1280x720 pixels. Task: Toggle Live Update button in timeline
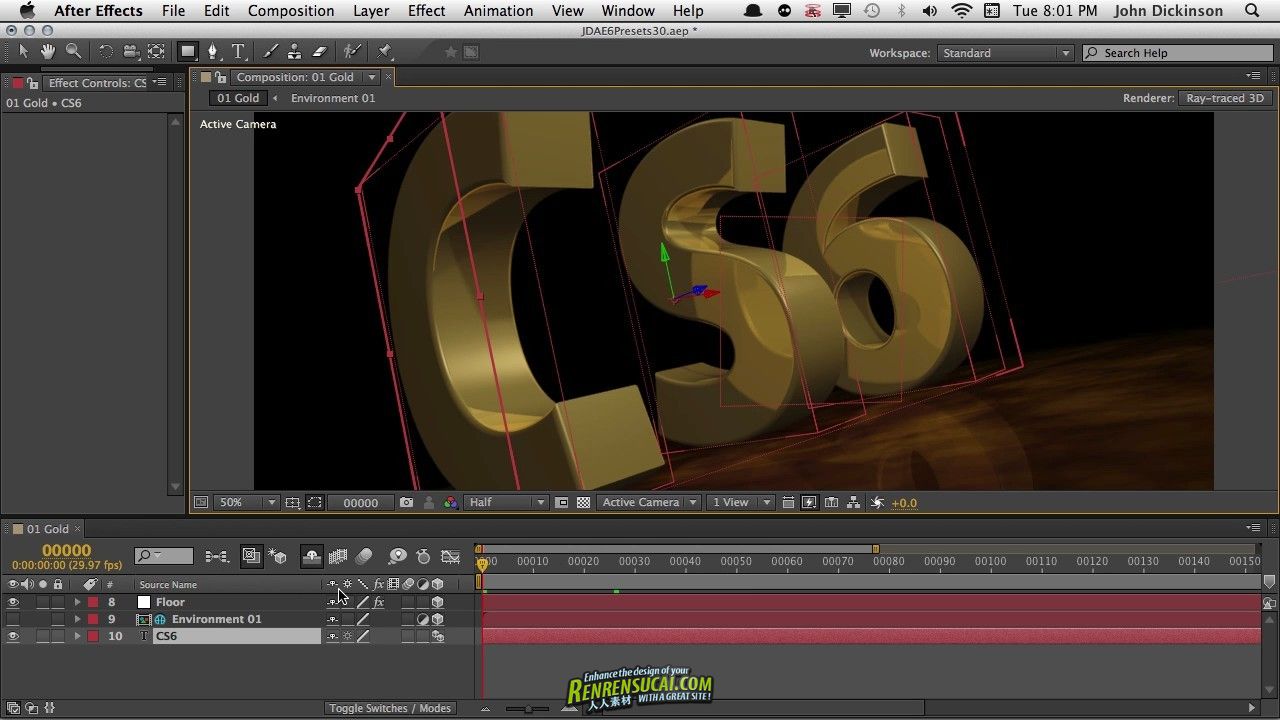[x=251, y=556]
